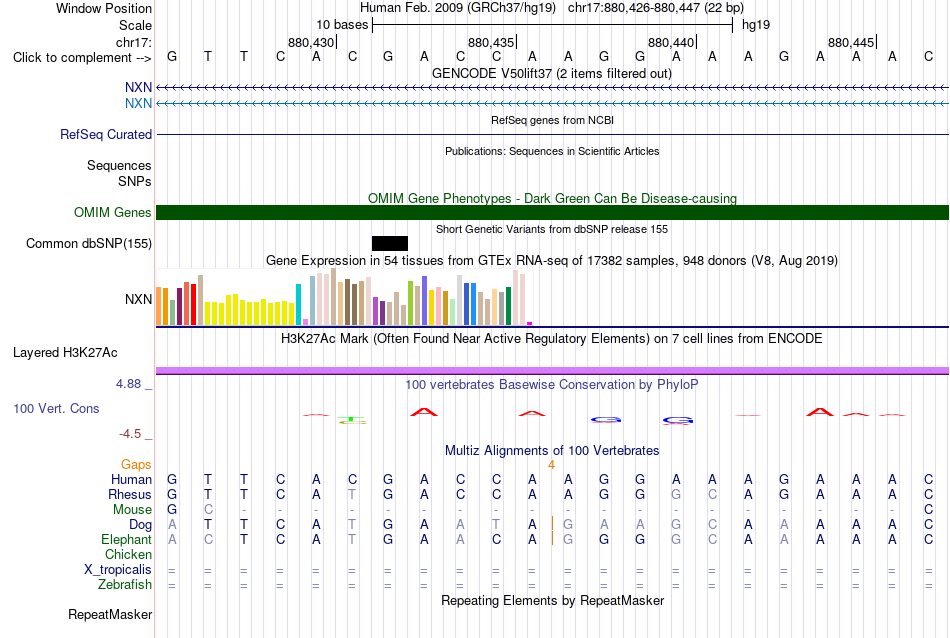The height and width of the screenshot is (638, 950).
Task: Click the 4.88 PhyloP upper limit value
Action: tap(128, 384)
